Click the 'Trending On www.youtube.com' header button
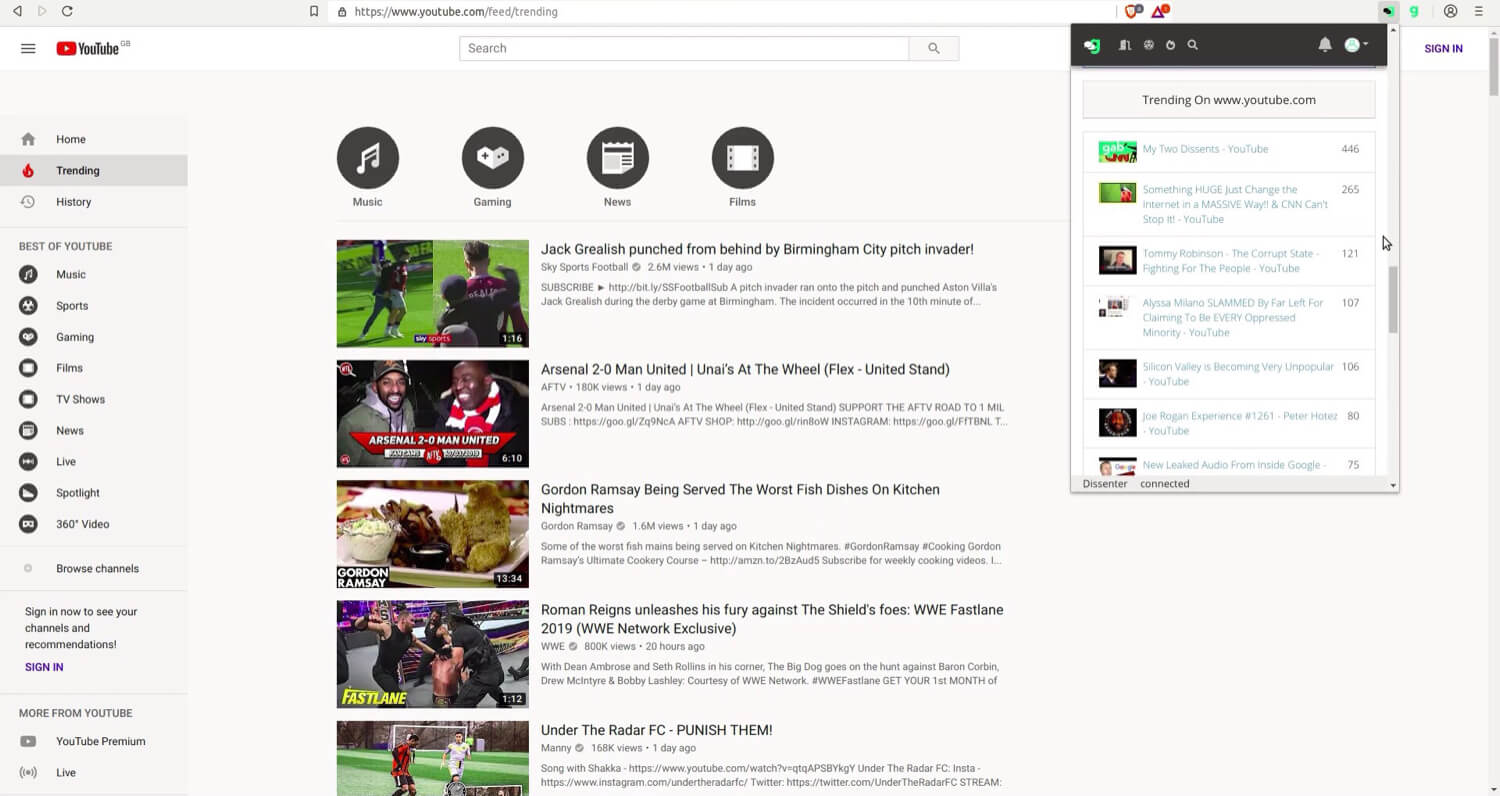The height and width of the screenshot is (796, 1500). 1229,100
